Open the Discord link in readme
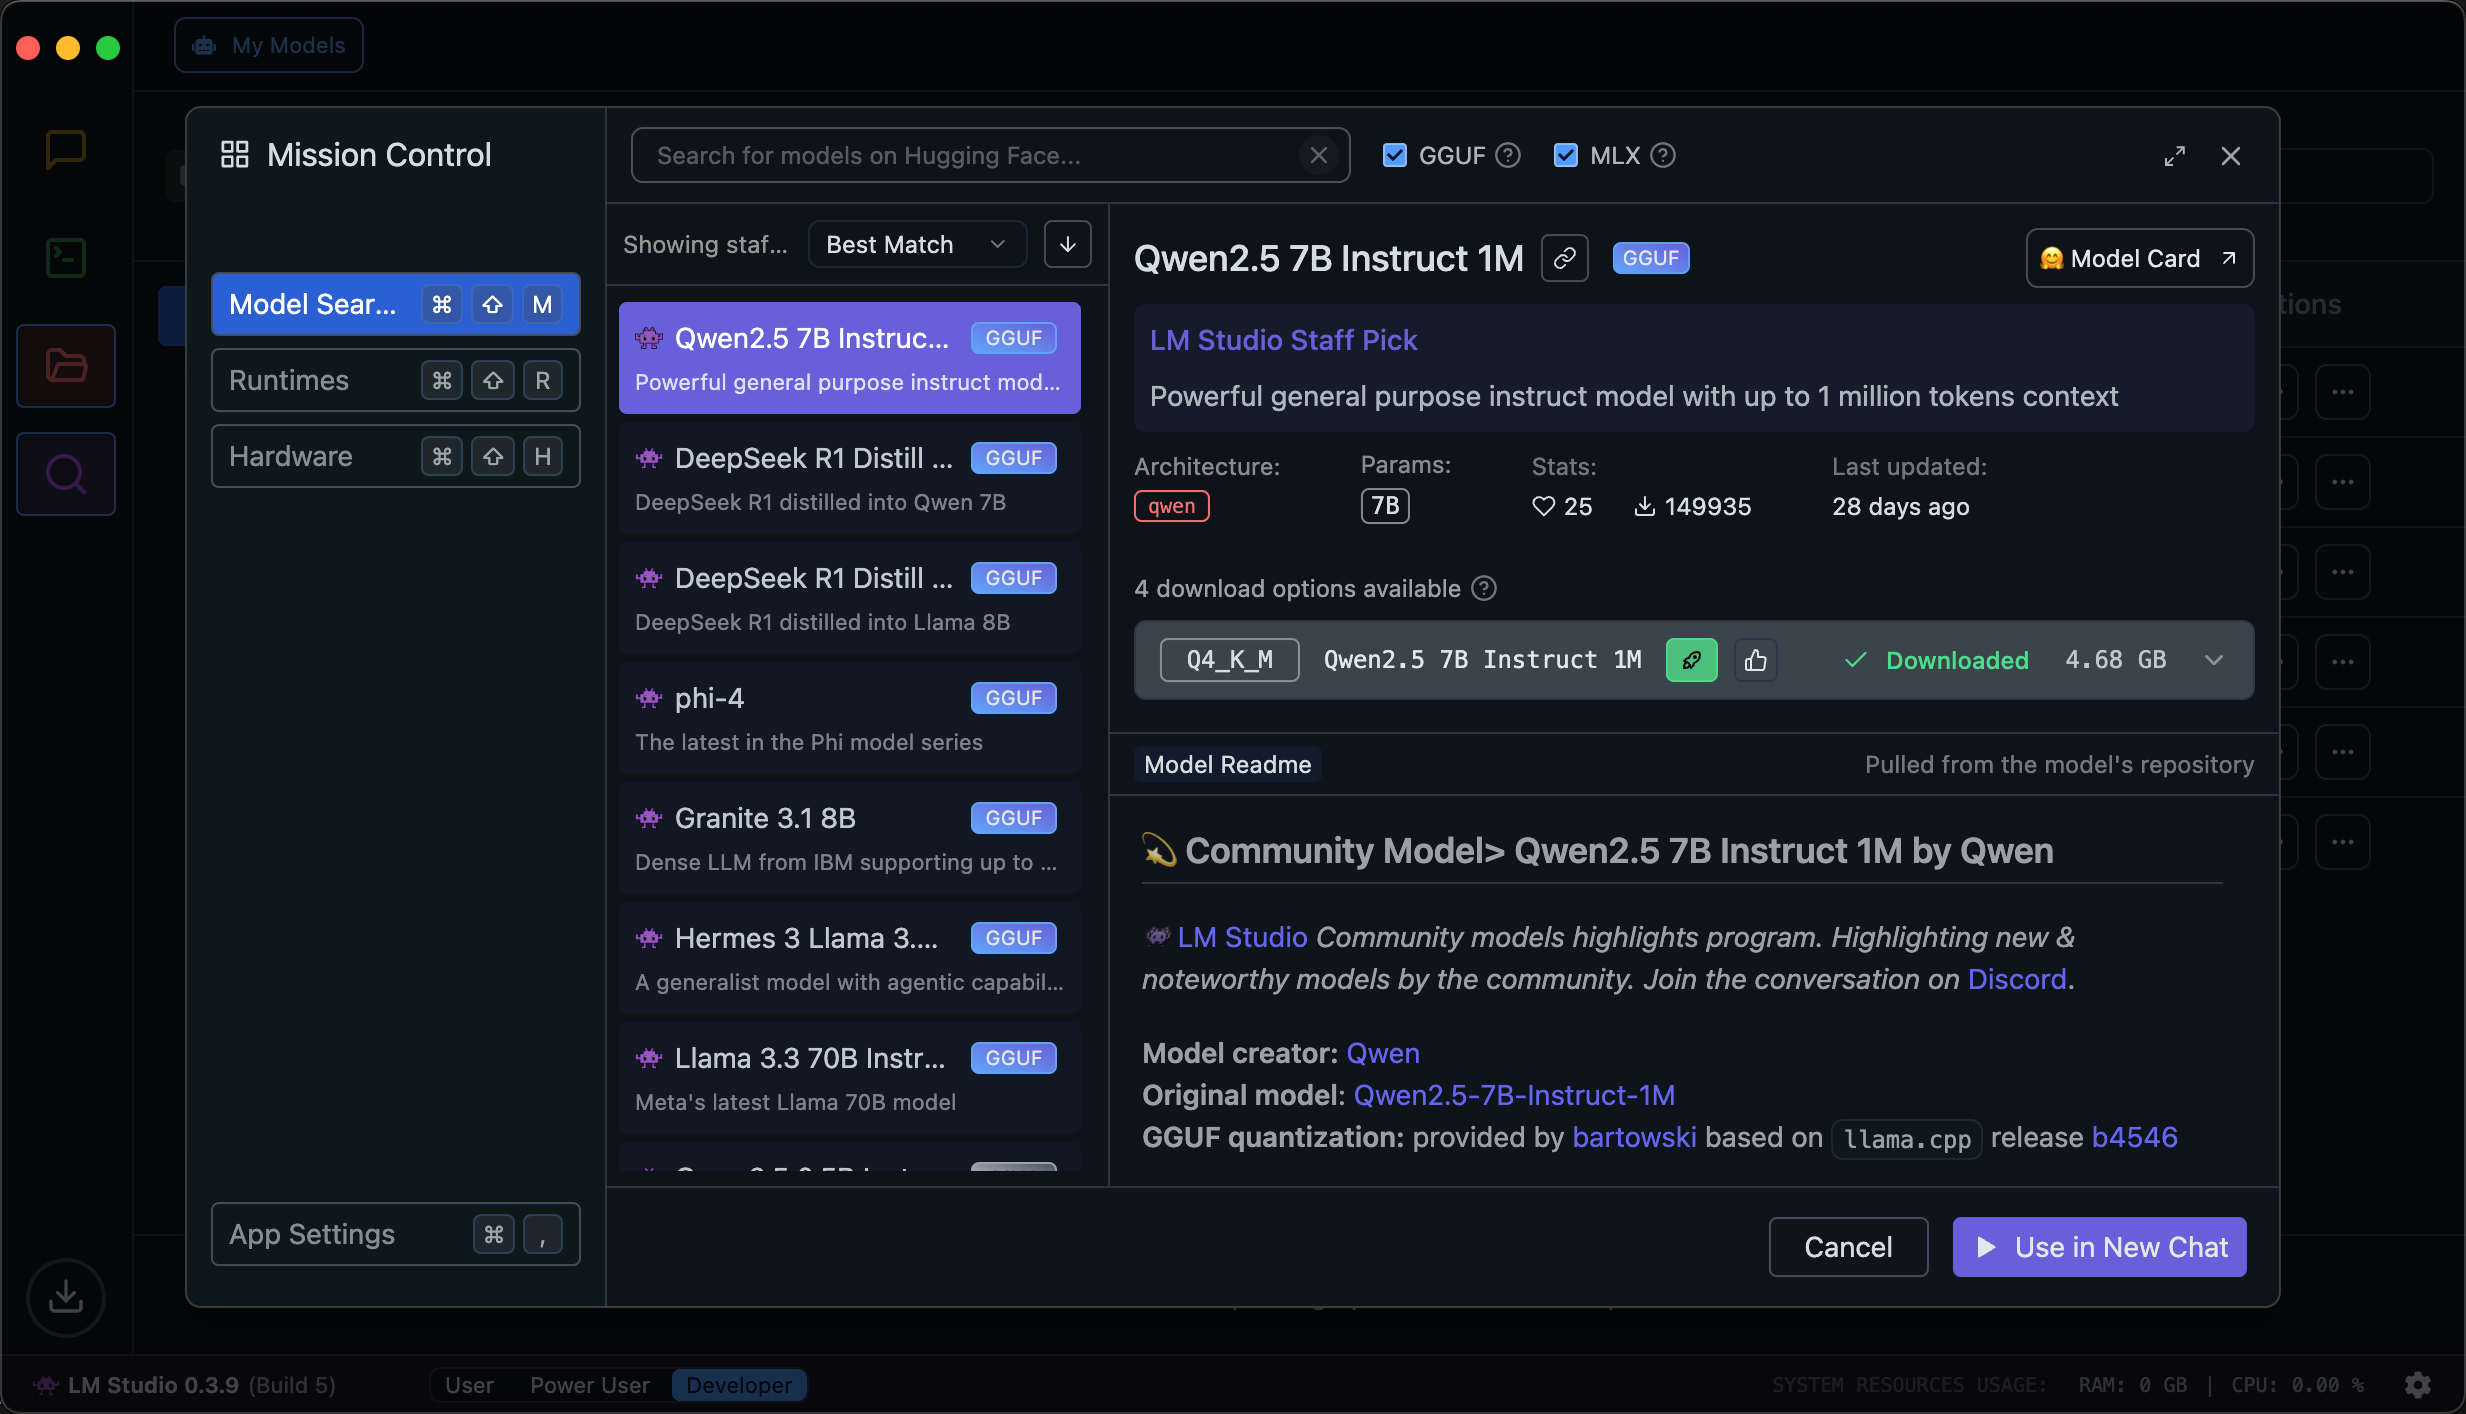Screen dimensions: 2466x1414 pos(2017,979)
